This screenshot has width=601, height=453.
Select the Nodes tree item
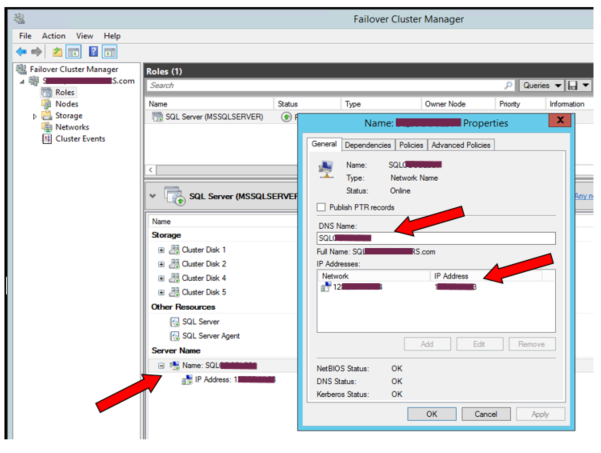pyautogui.click(x=67, y=104)
